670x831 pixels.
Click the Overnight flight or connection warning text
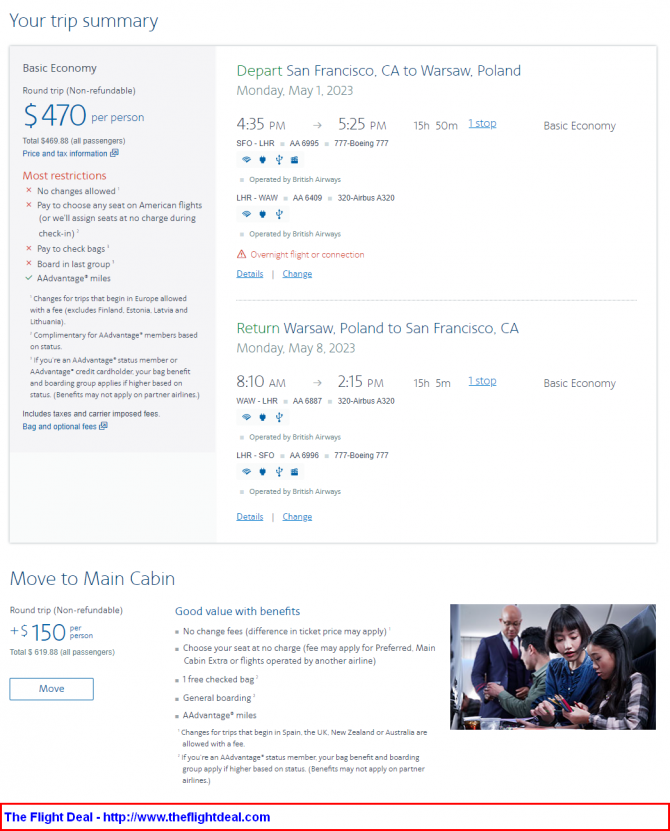coord(307,254)
